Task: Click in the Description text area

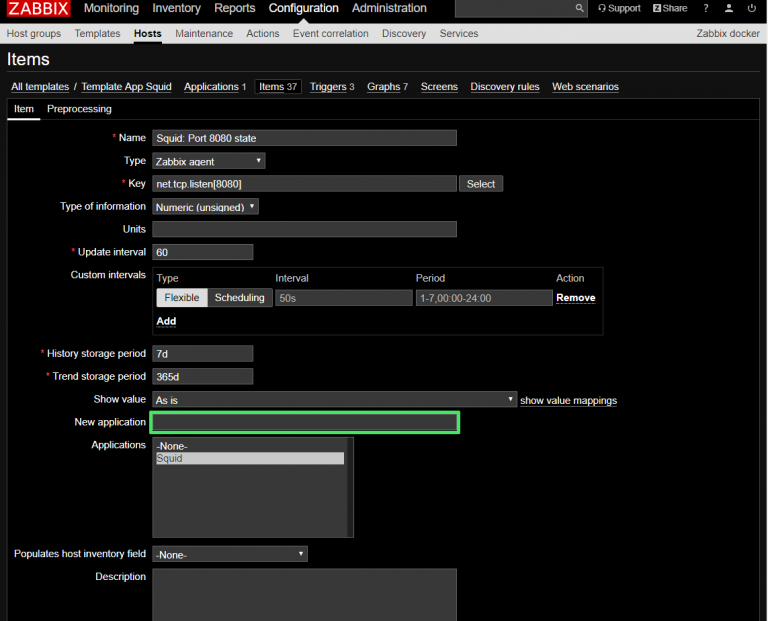Action: click(304, 595)
